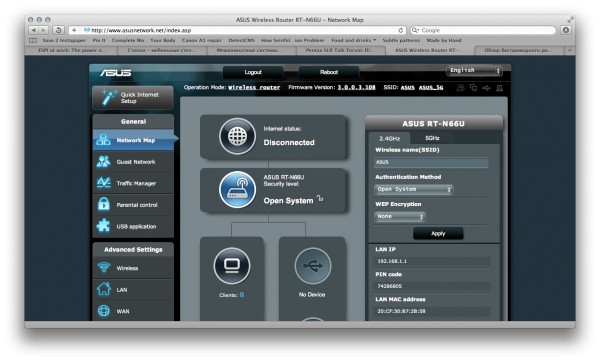This screenshot has width=600, height=362.
Task: Go back with browser back arrow
Action: tap(34, 30)
